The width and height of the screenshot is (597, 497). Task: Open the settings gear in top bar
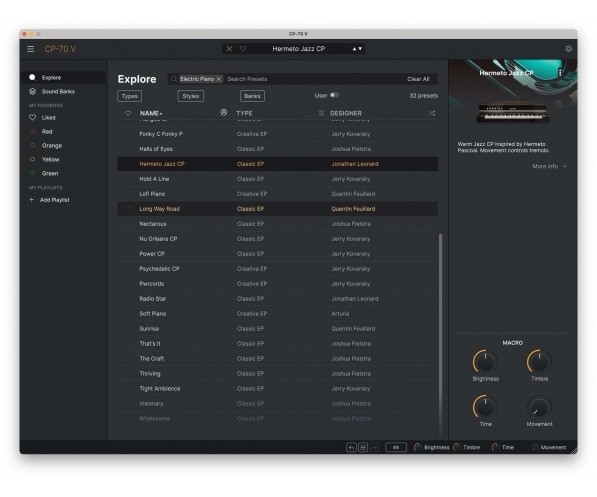pyautogui.click(x=568, y=49)
